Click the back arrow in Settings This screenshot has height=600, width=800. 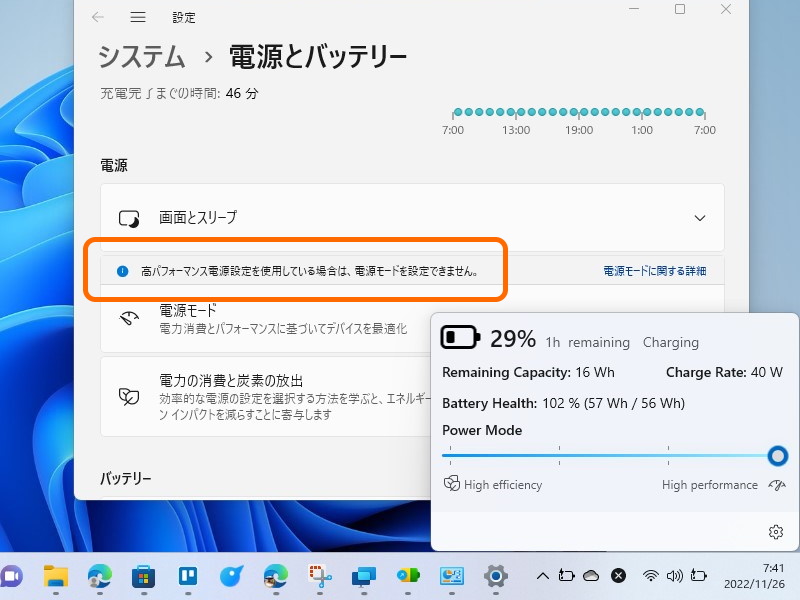(96, 16)
